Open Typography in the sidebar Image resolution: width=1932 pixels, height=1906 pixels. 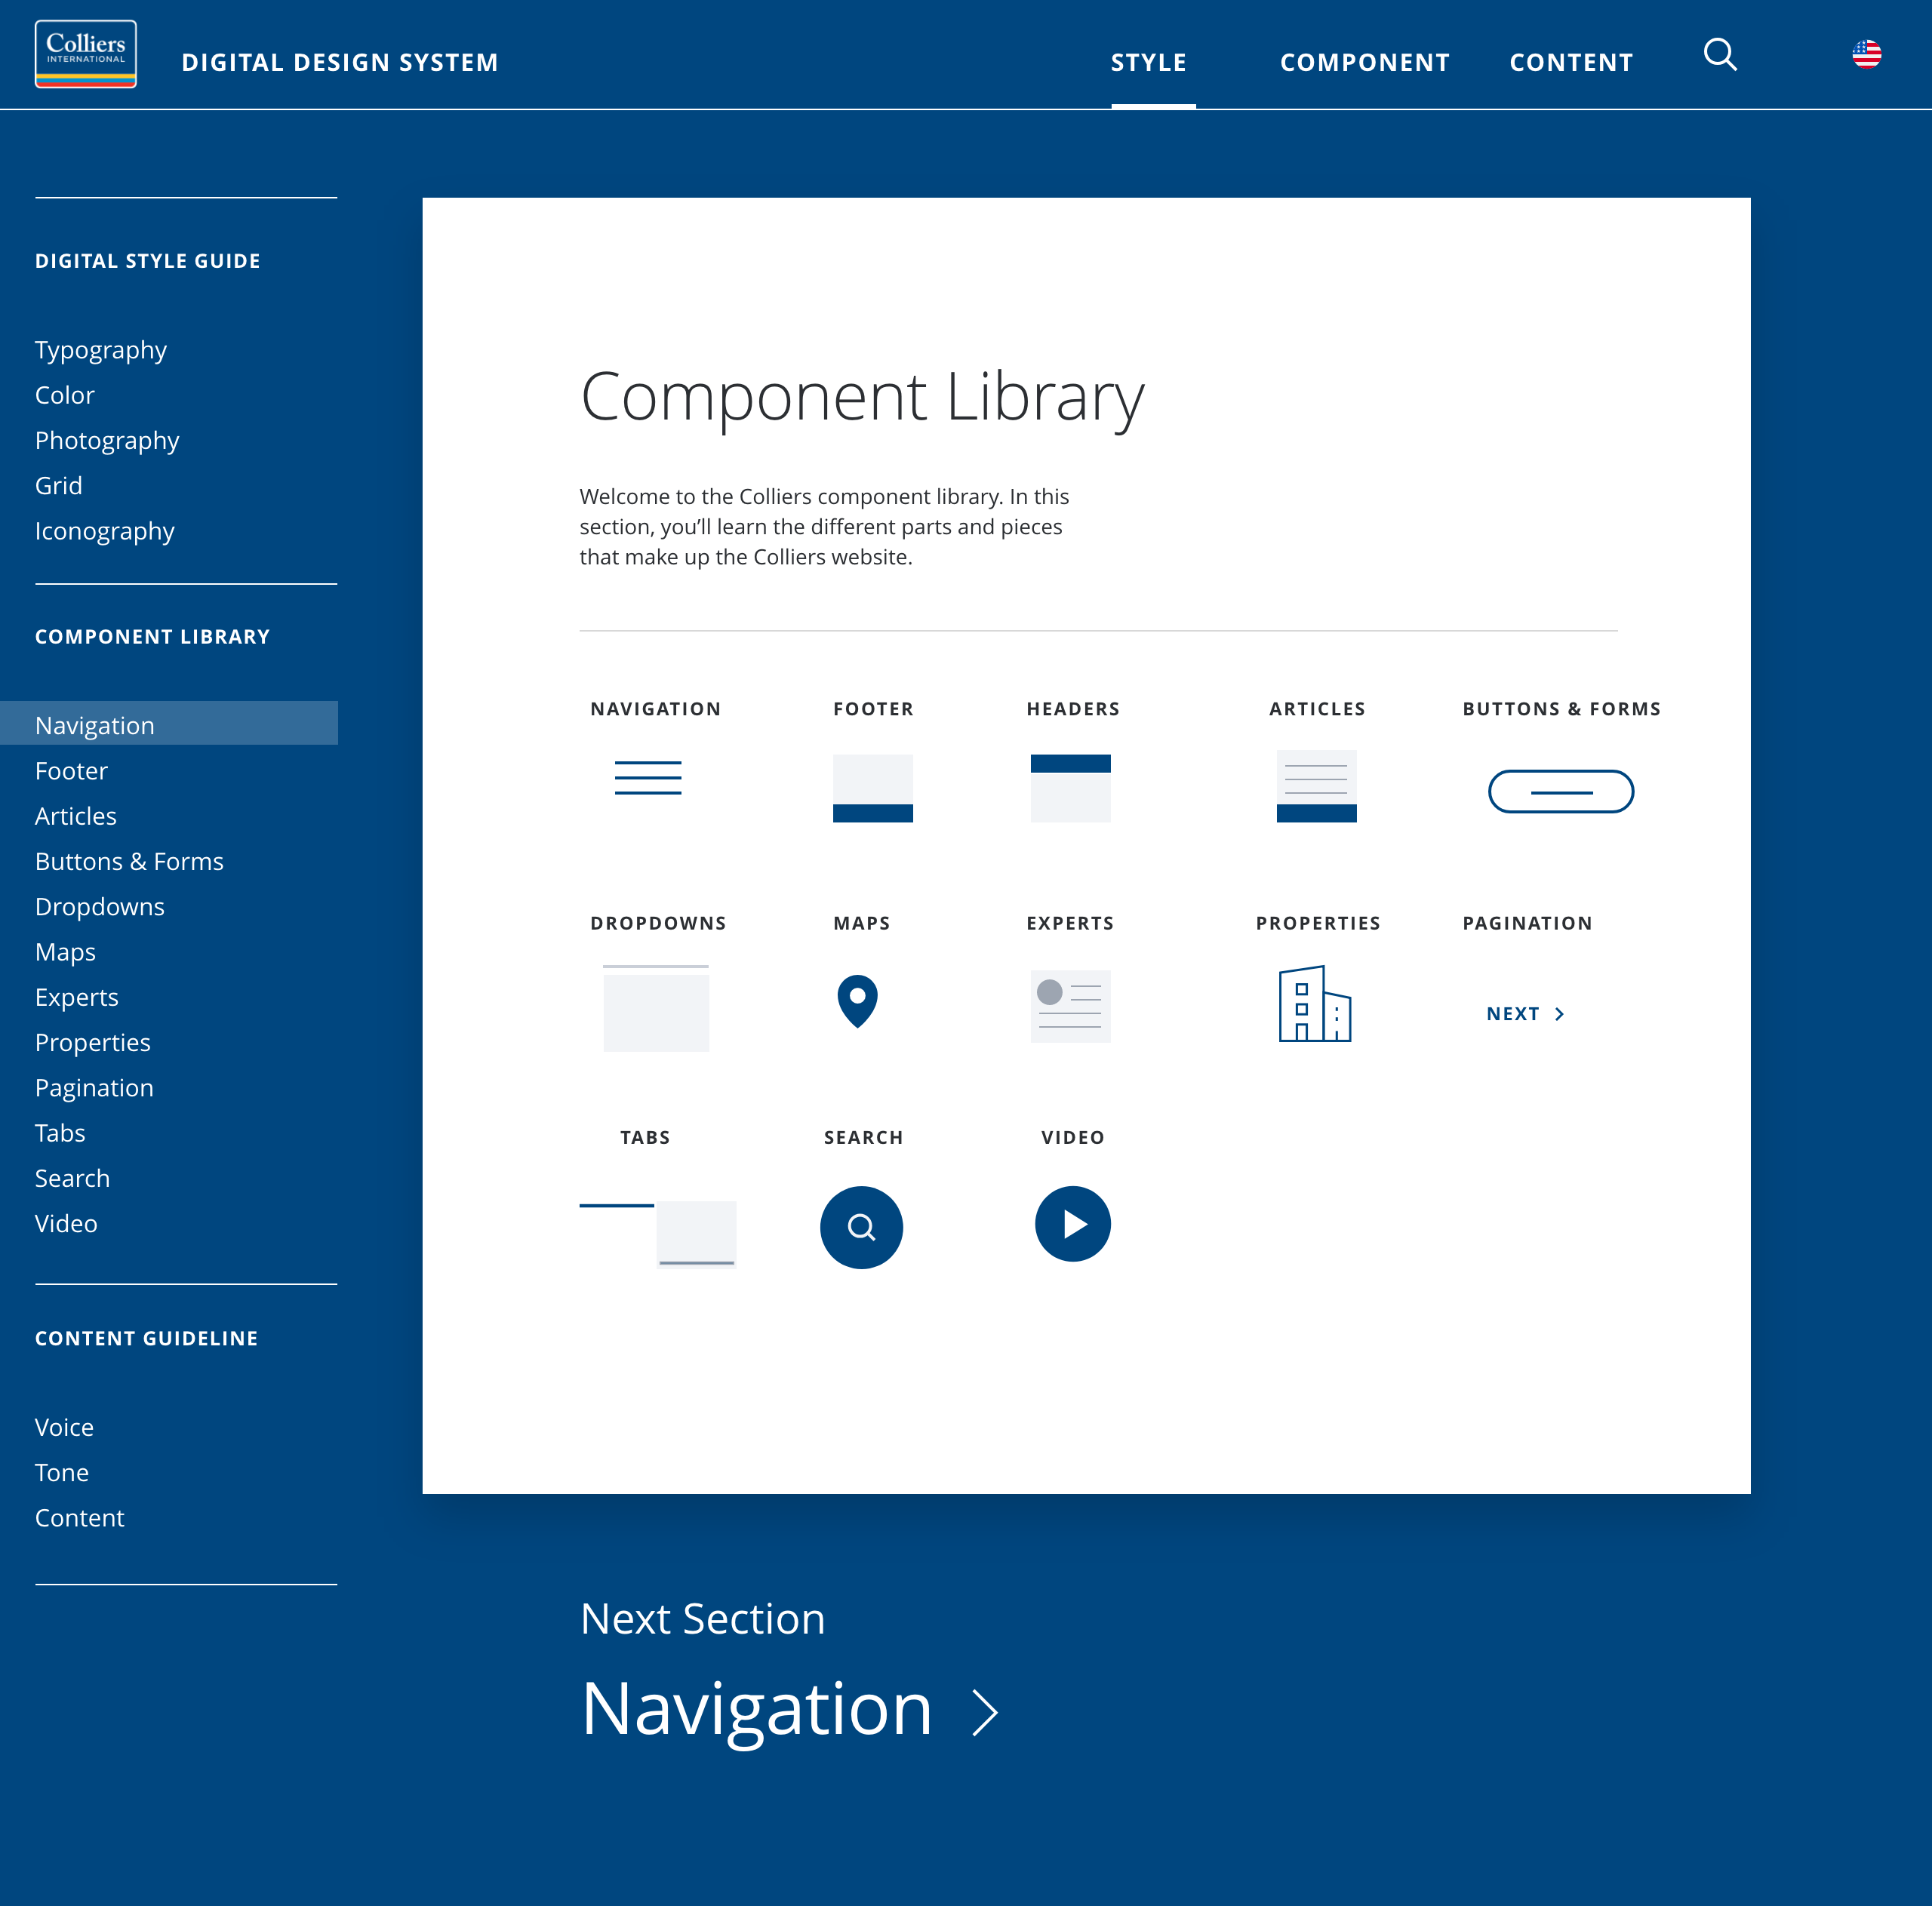point(101,350)
